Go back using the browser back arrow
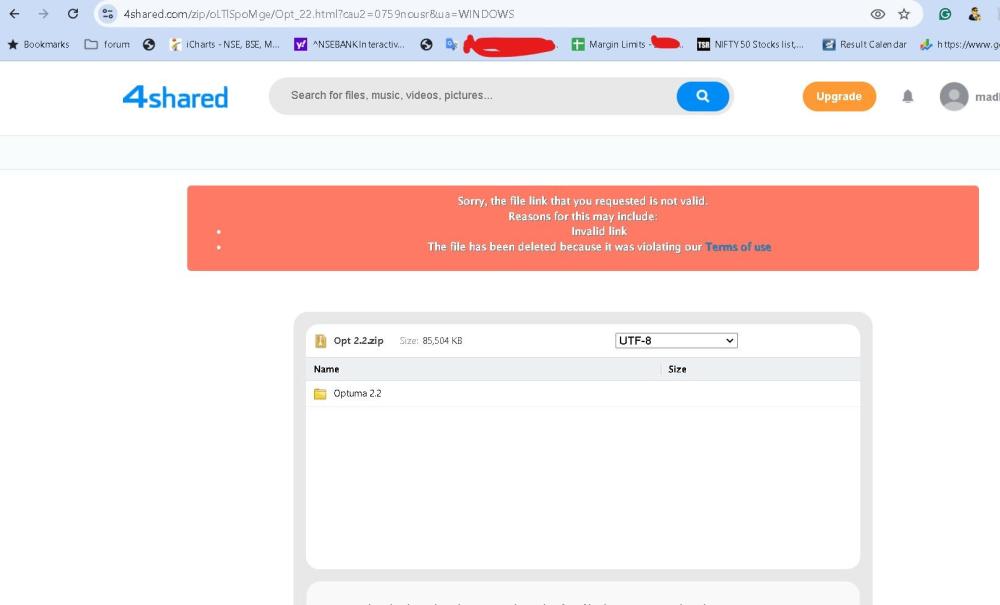 tap(14, 14)
